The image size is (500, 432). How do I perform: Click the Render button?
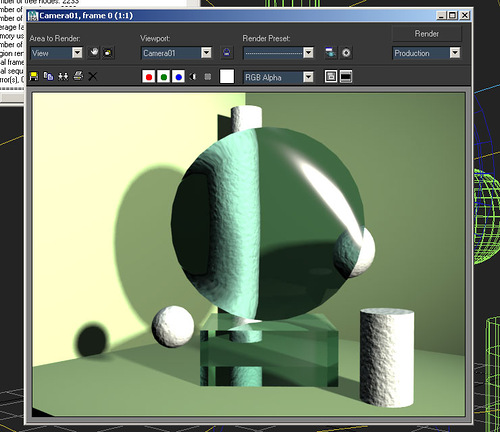click(x=427, y=34)
